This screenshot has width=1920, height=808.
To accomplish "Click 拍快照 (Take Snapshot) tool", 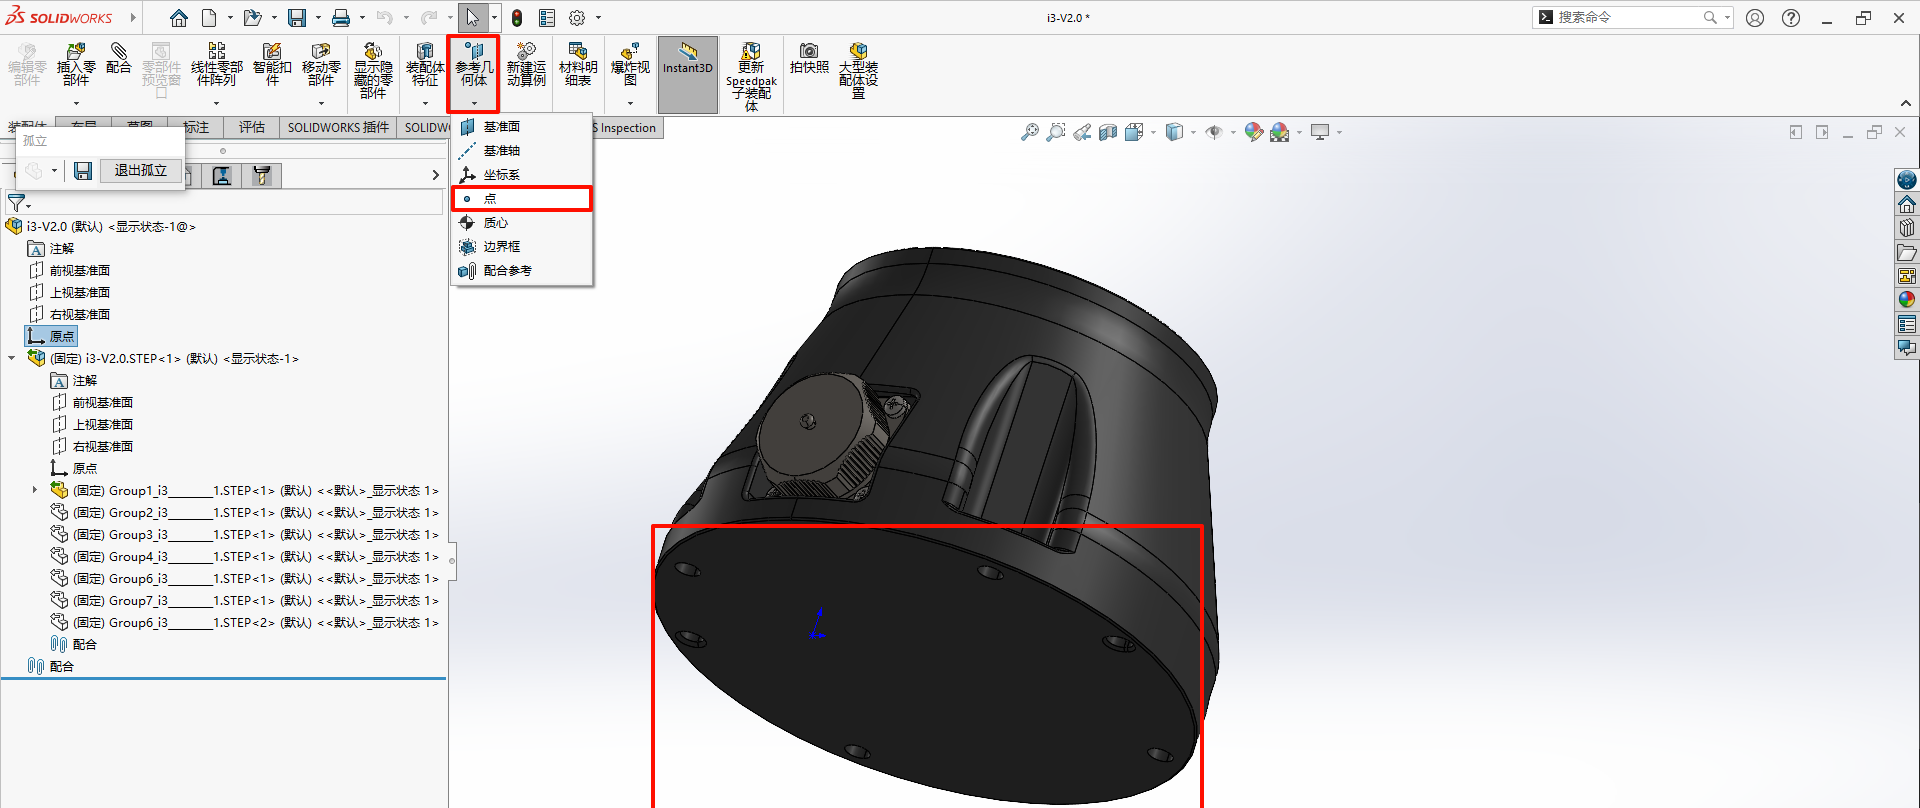I will tap(809, 59).
